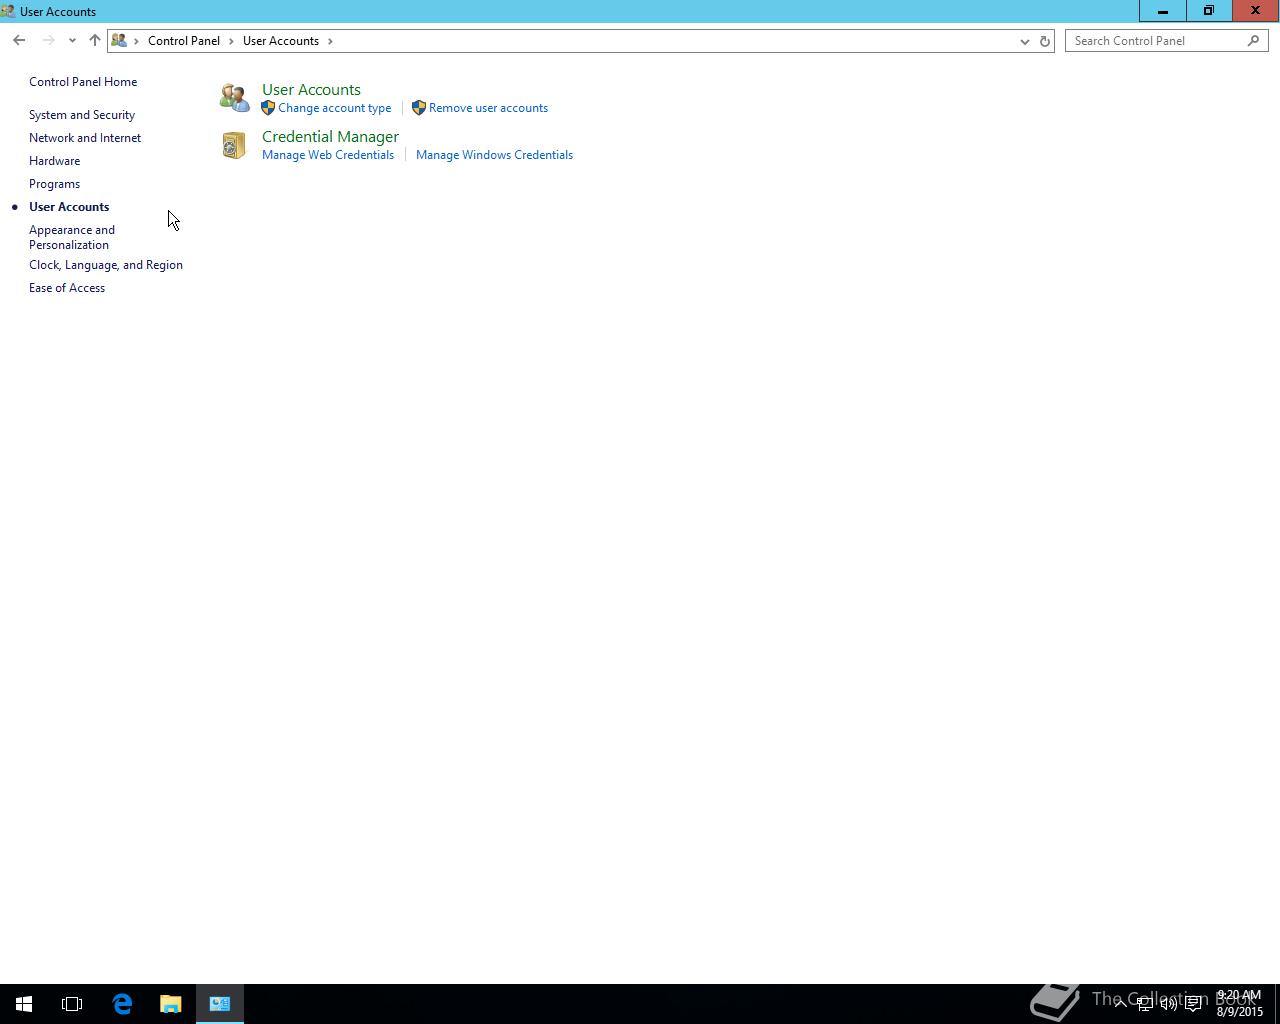1280x1024 pixels.
Task: Select Control Panel breadcrumb segment
Action: click(x=184, y=41)
